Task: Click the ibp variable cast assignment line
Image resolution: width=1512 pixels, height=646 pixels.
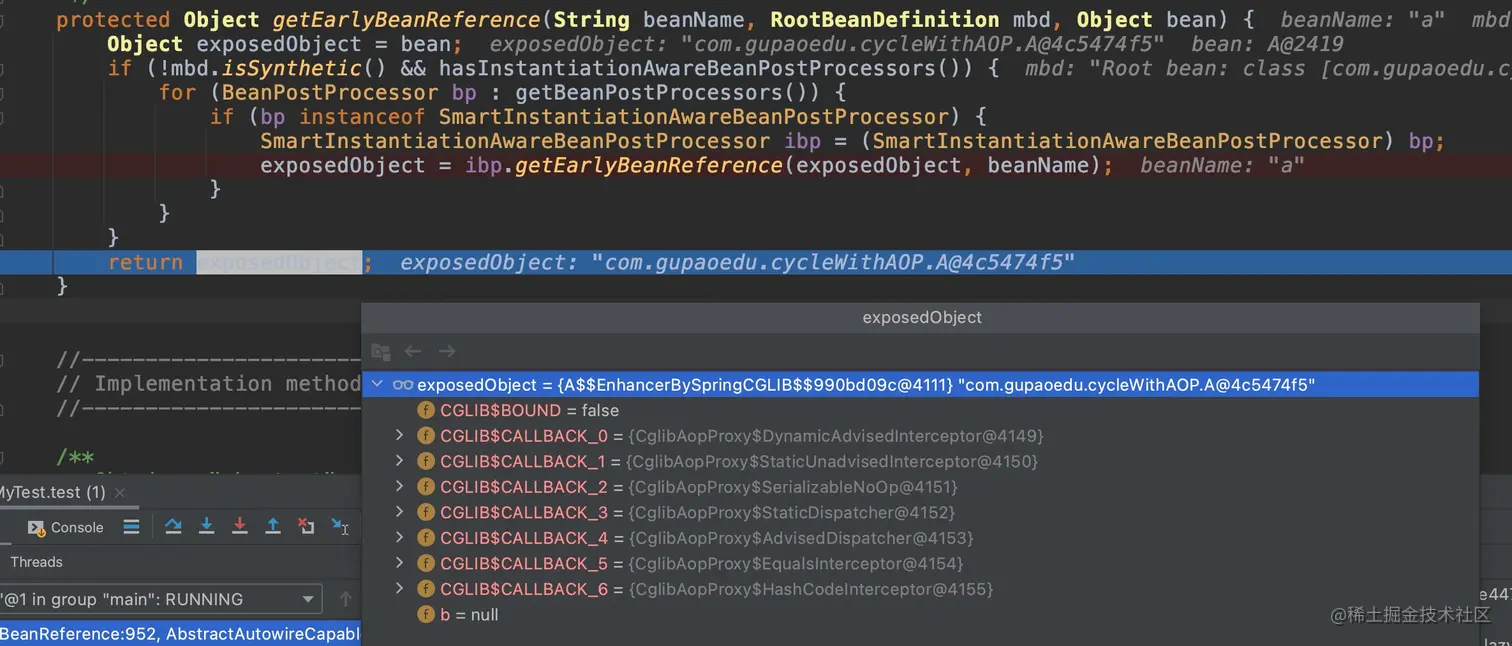Action: (852, 141)
